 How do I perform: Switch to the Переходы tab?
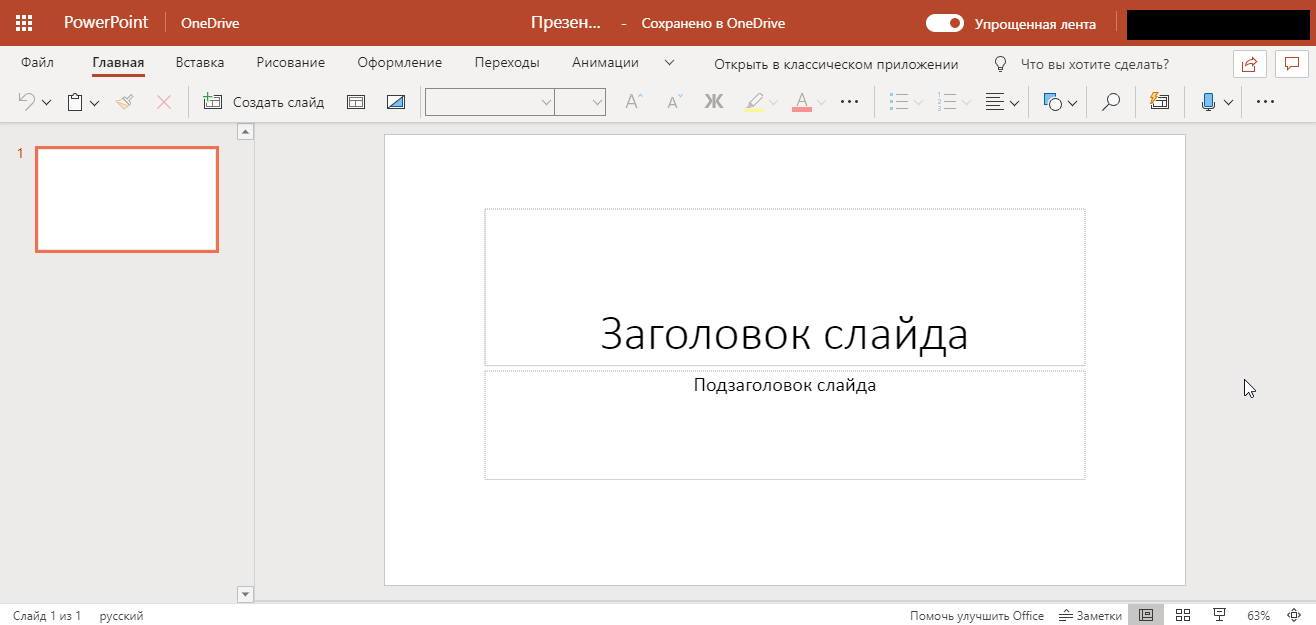point(507,63)
